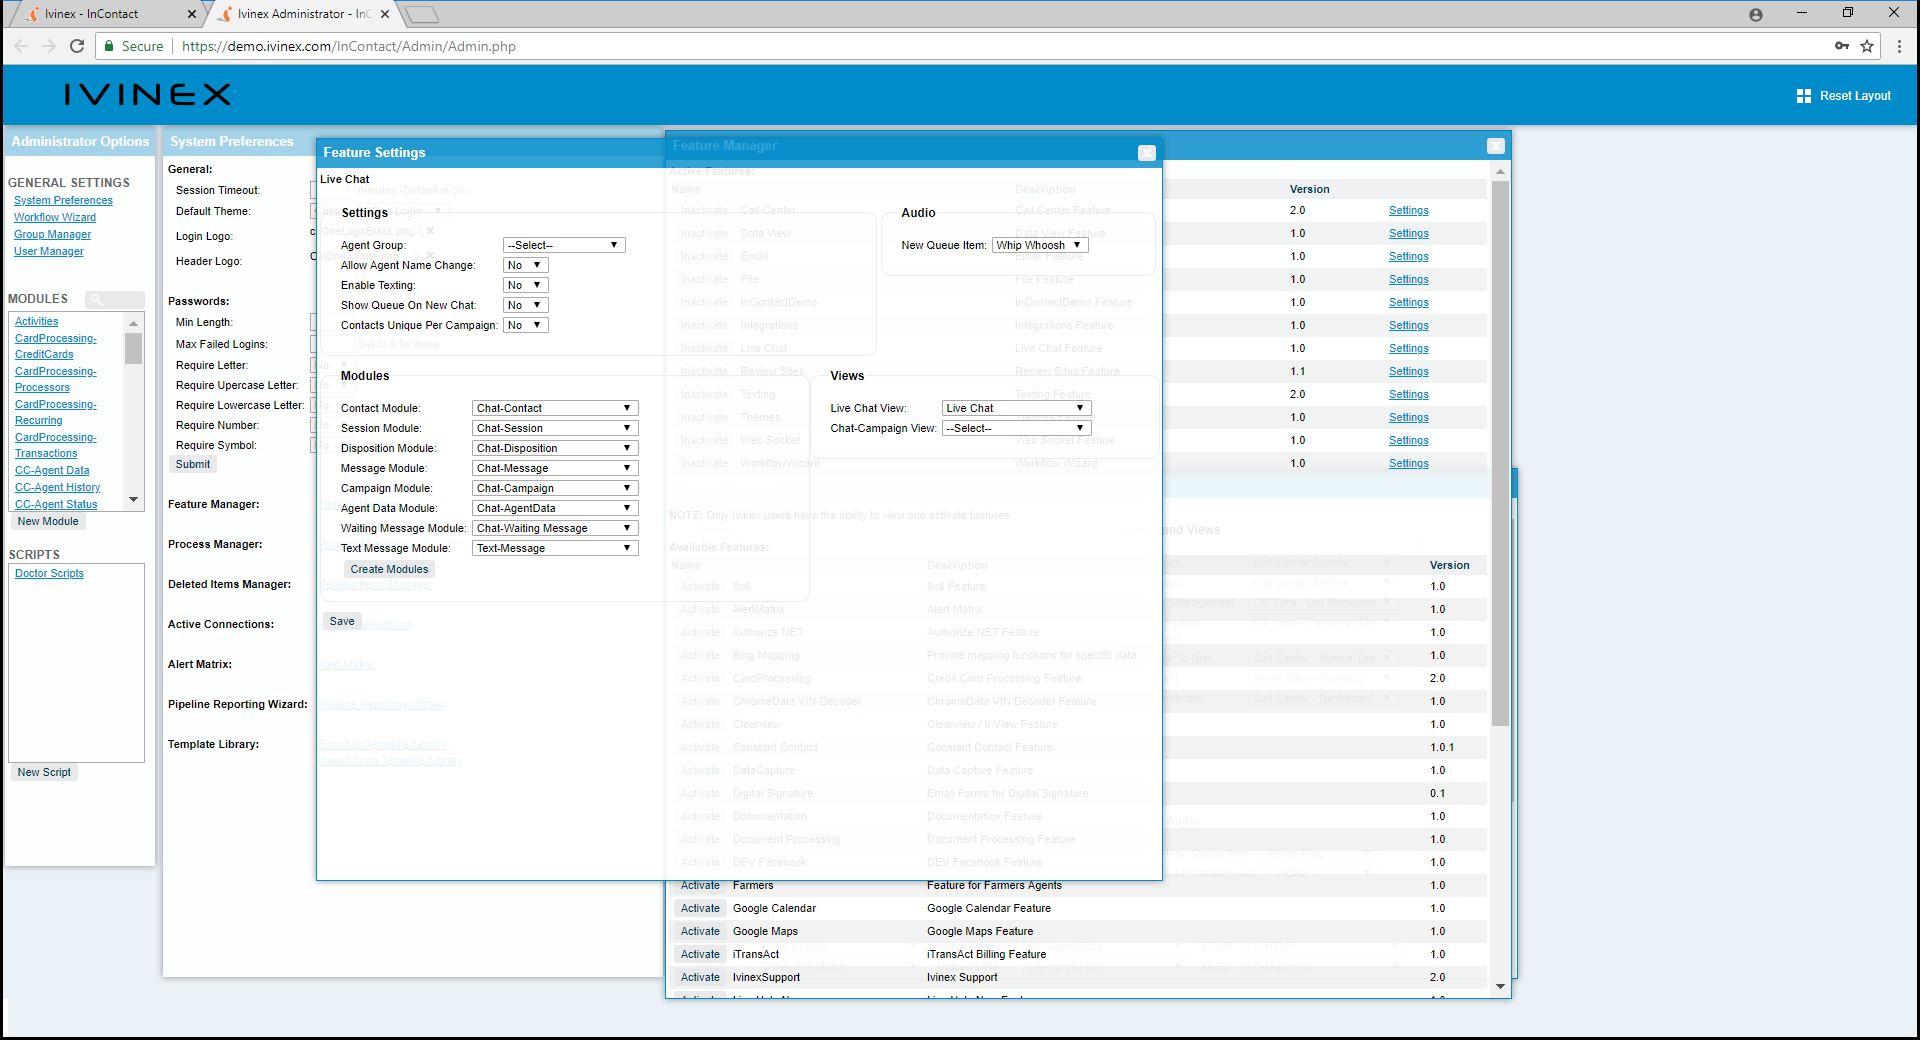This screenshot has width=1920, height=1040.
Task: Open the Agent Data Module dropdown
Action: point(555,508)
